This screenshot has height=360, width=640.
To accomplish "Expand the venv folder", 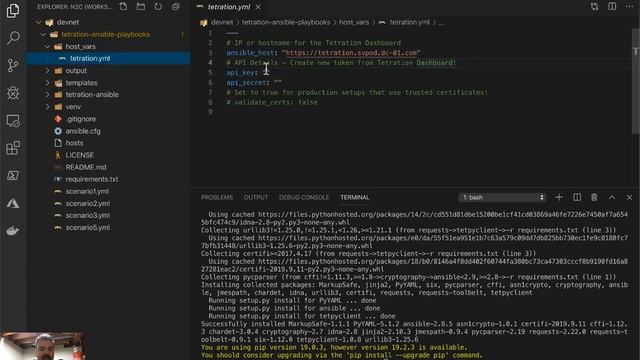I will (48, 107).
